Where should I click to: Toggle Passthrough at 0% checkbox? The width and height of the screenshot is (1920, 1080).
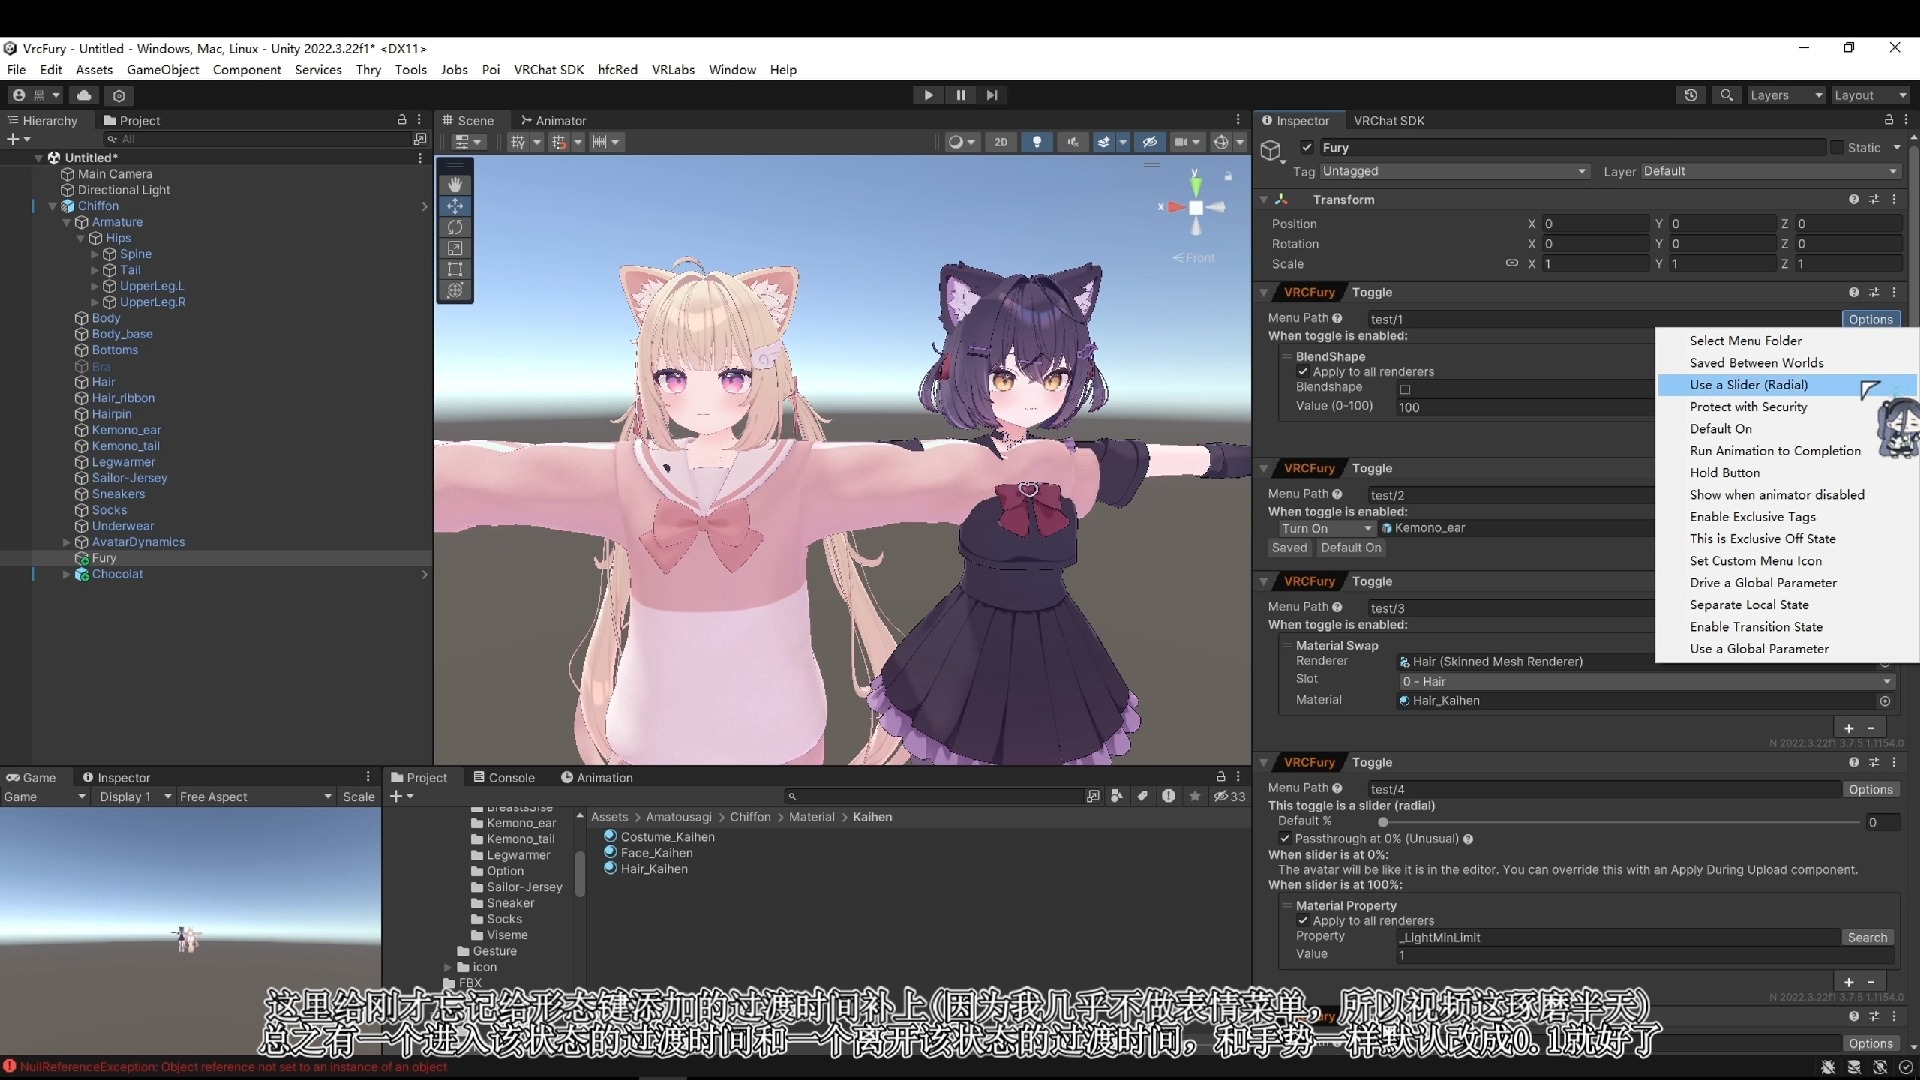coord(1285,839)
